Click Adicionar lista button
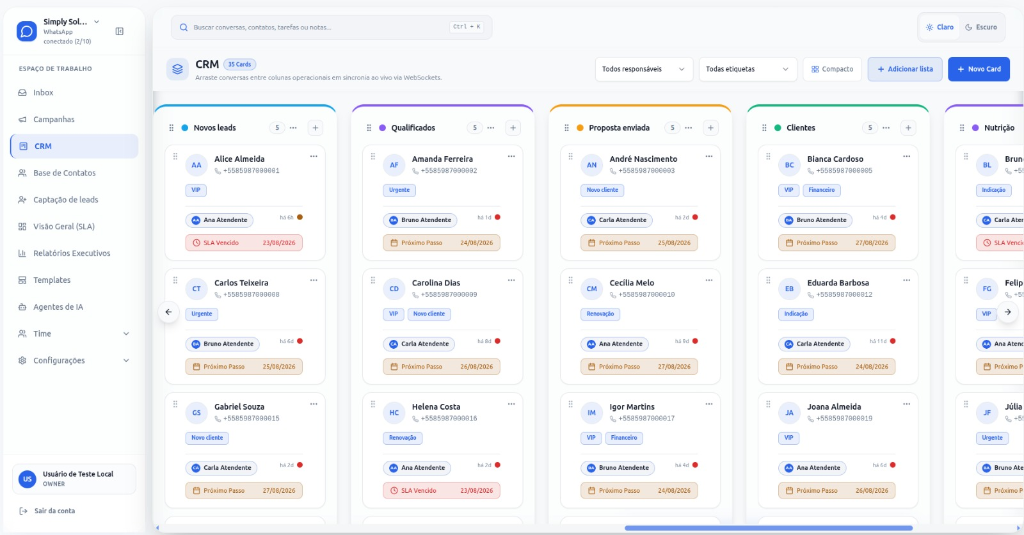1024x535 pixels. [904, 69]
